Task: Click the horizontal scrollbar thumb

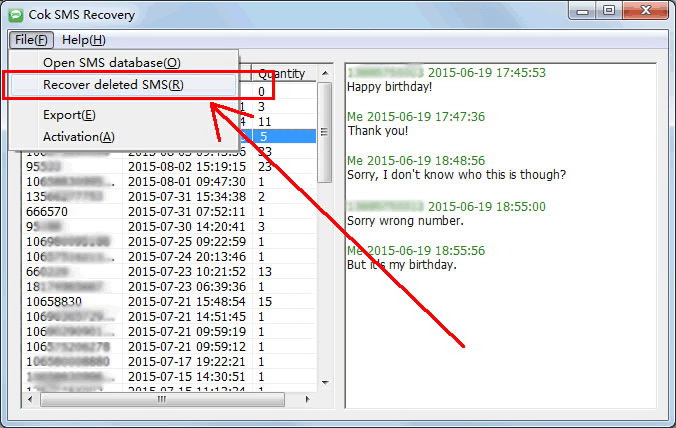Action: tap(162, 400)
